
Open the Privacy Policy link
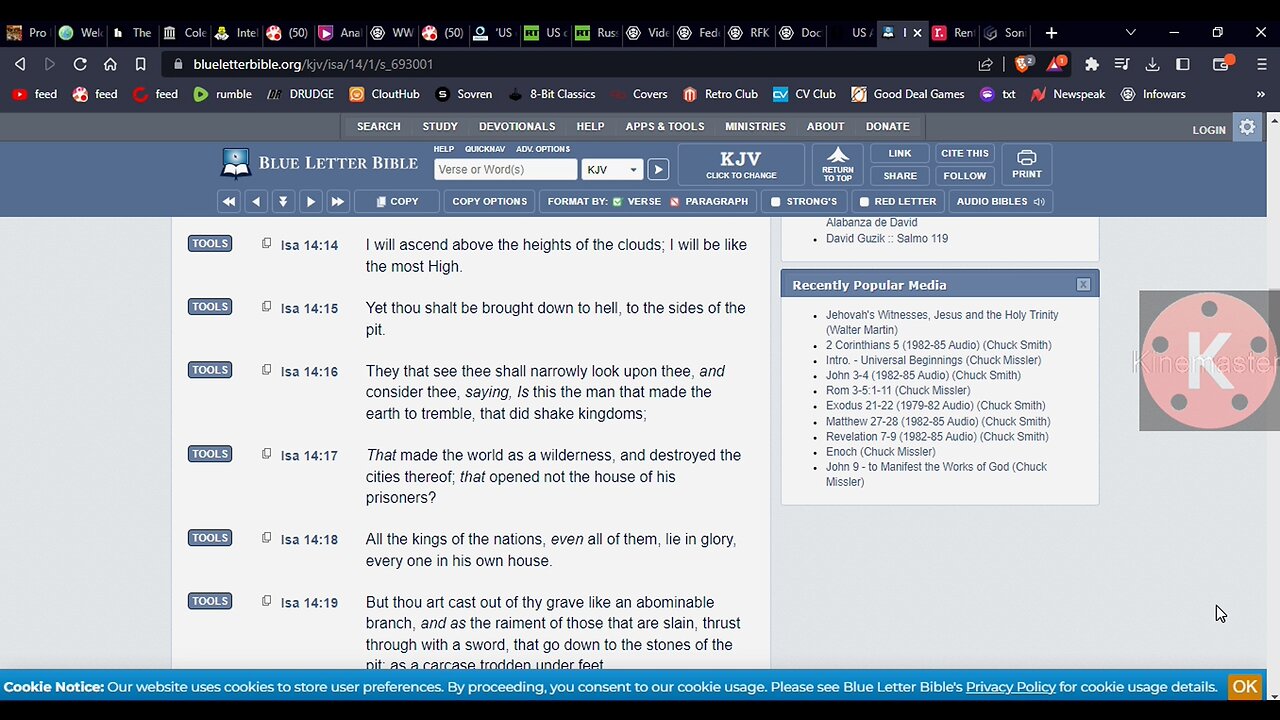pos(1010,687)
